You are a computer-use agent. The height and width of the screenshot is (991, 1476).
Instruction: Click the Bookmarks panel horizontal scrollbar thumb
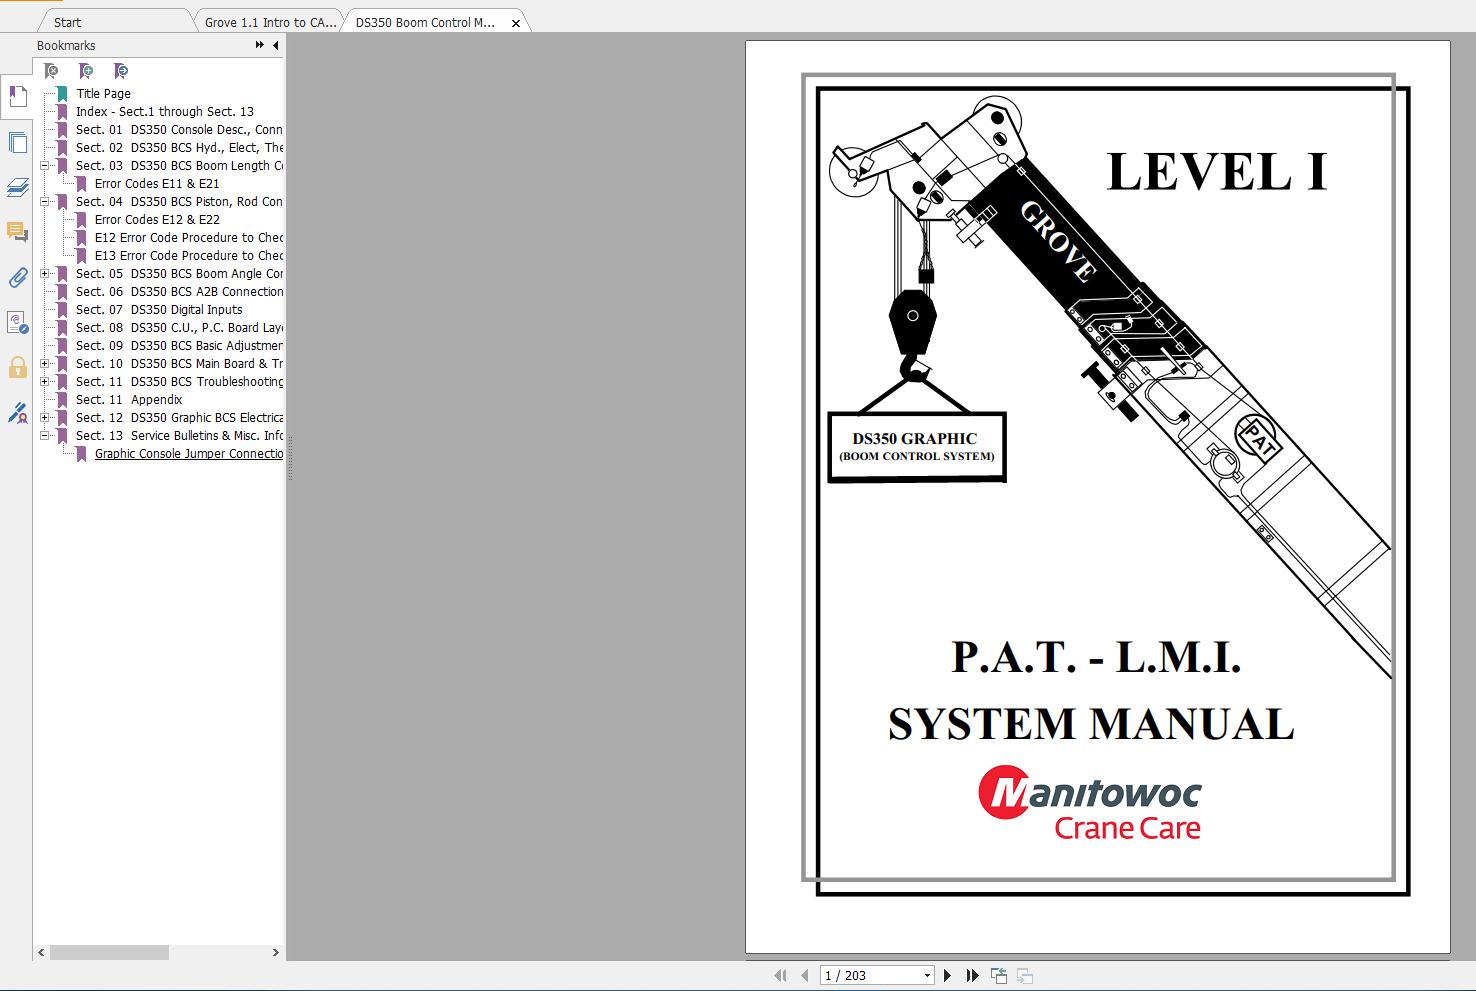point(109,953)
